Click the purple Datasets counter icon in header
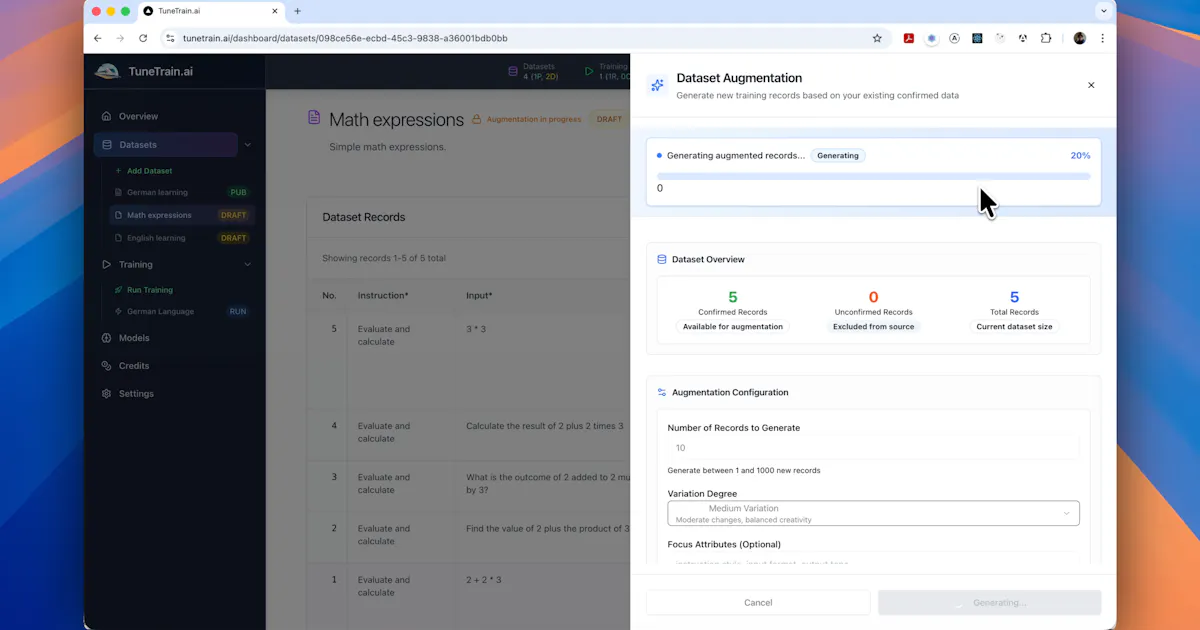The height and width of the screenshot is (630, 1200). coord(513,71)
